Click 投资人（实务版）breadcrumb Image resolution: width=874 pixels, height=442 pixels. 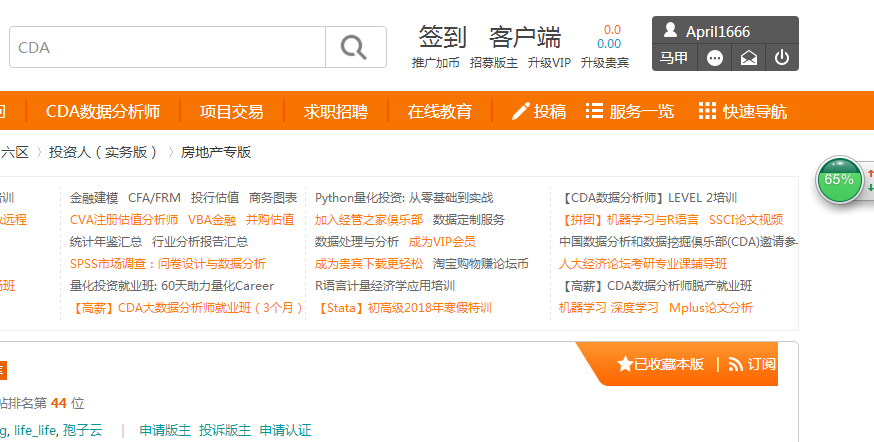103,152
